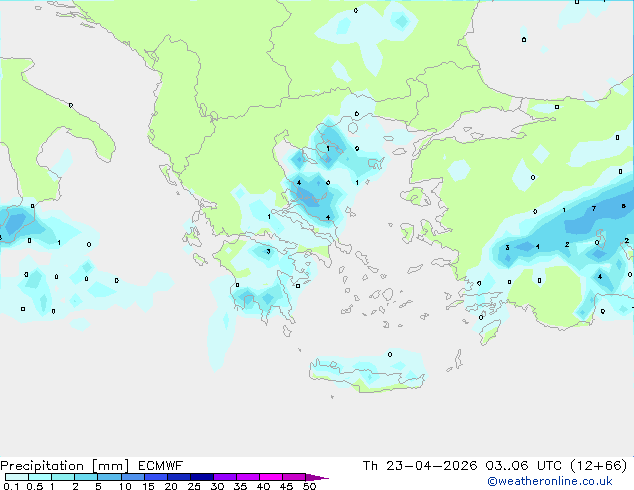Click the legend number 0.5
The image size is (634, 490).
(35, 486)
